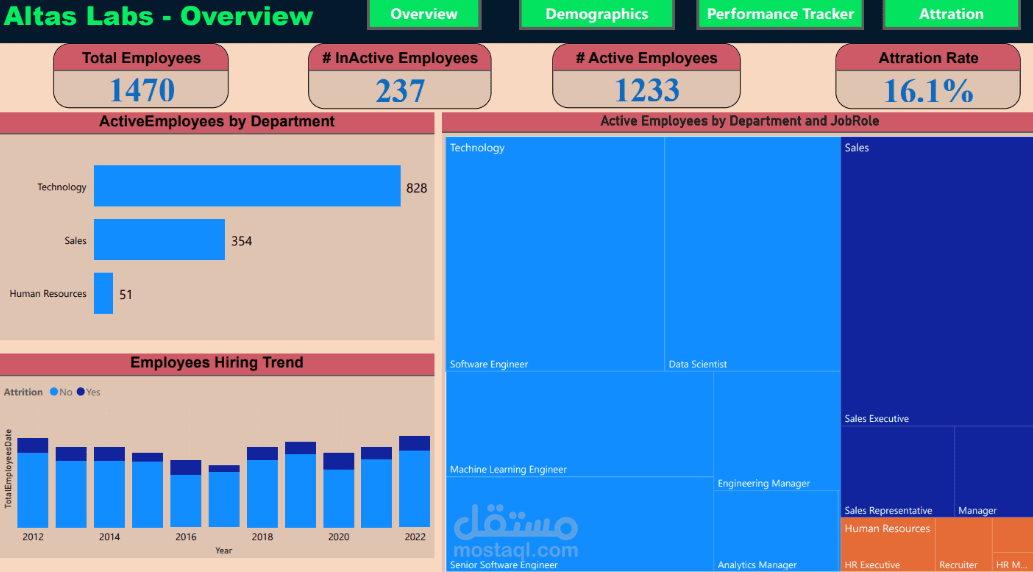This screenshot has height=572, width=1033.
Task: Click the Human Resources treemap group label
Action: [887, 529]
